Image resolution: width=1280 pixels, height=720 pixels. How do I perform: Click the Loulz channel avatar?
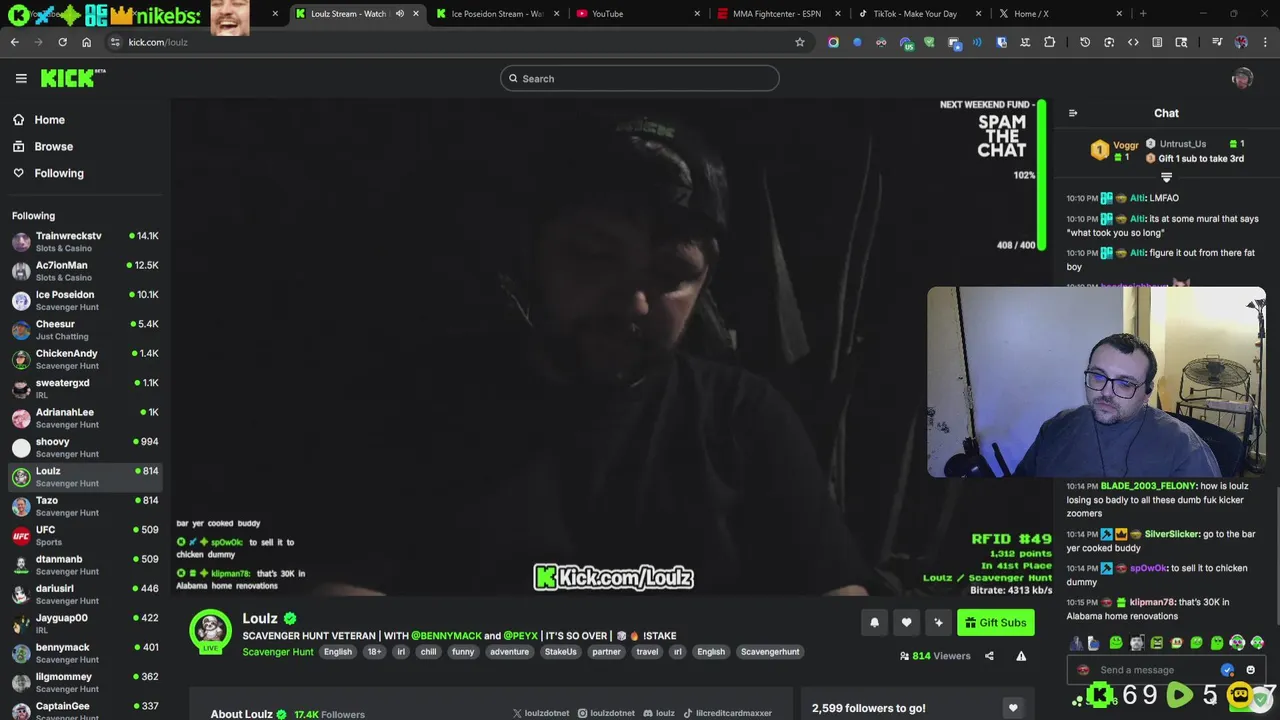click(211, 630)
